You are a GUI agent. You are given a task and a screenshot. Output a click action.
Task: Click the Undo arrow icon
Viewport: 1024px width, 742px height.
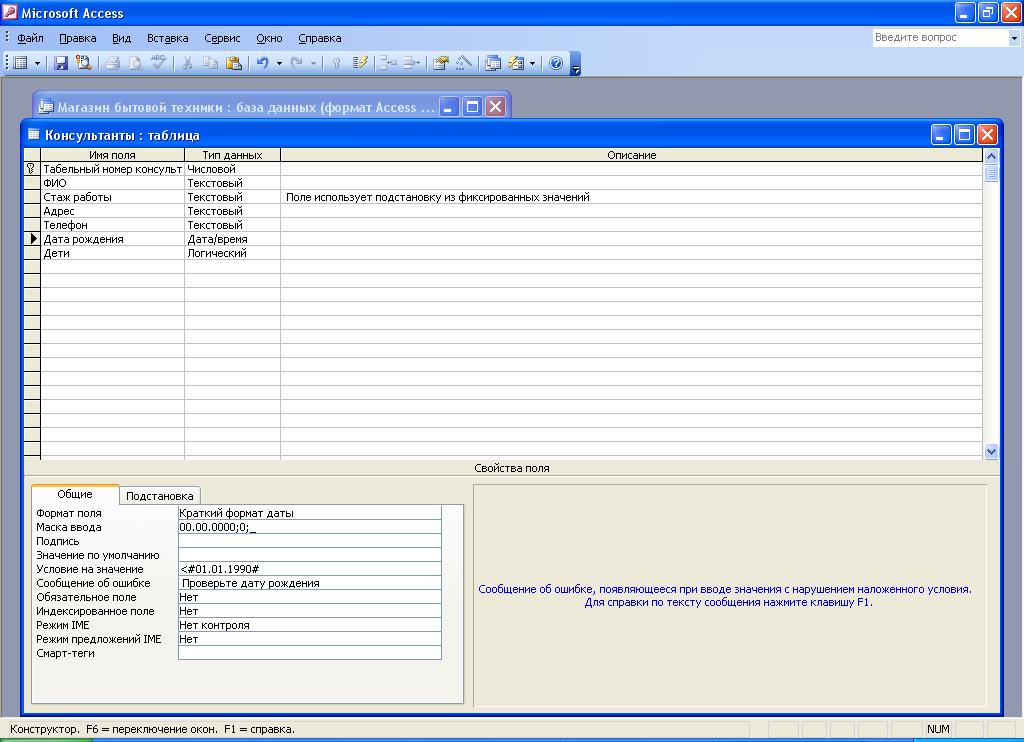coord(263,63)
